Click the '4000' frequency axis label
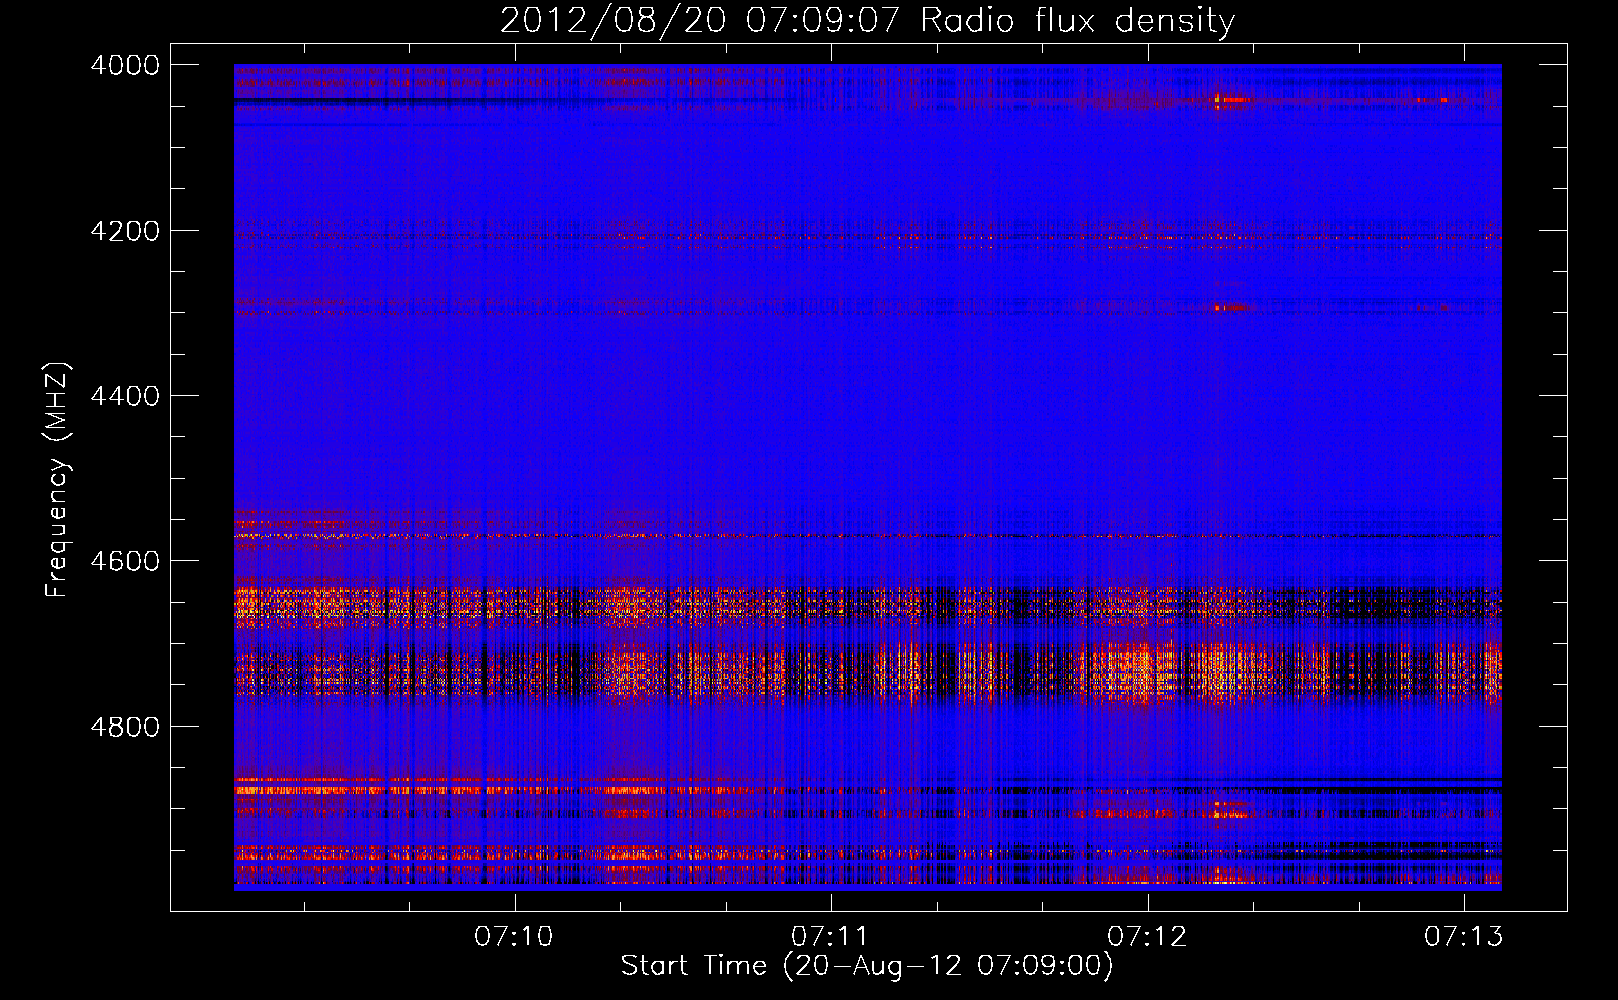1618x1000 pixels. point(124,65)
